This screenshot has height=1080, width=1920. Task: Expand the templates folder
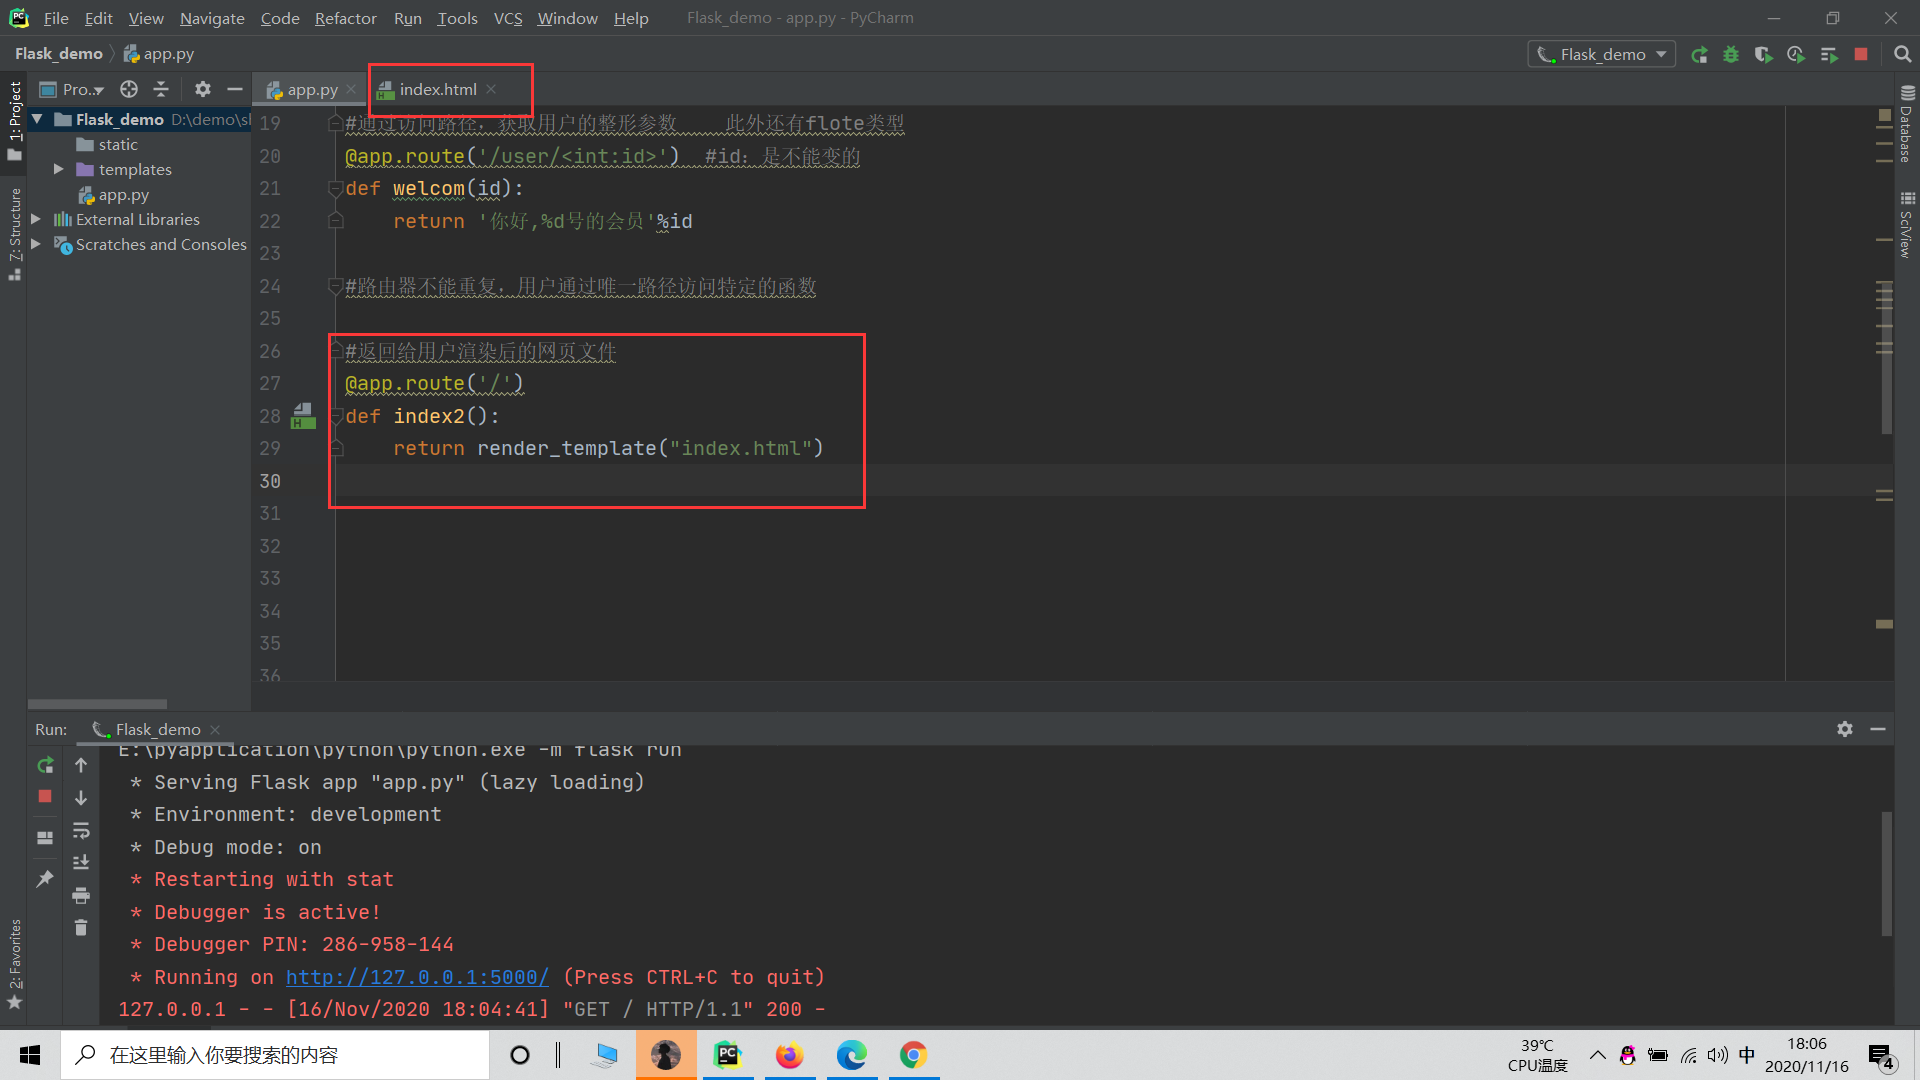(59, 169)
